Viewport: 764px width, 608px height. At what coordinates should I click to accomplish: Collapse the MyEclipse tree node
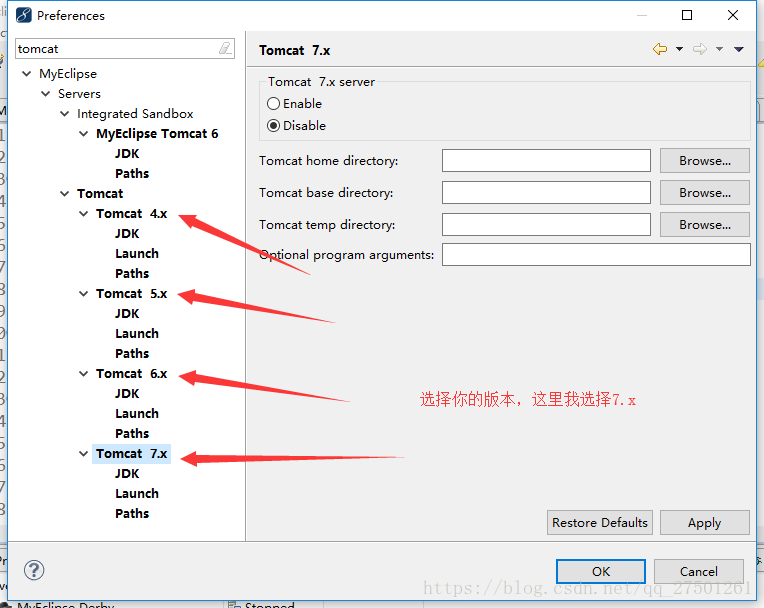26,74
